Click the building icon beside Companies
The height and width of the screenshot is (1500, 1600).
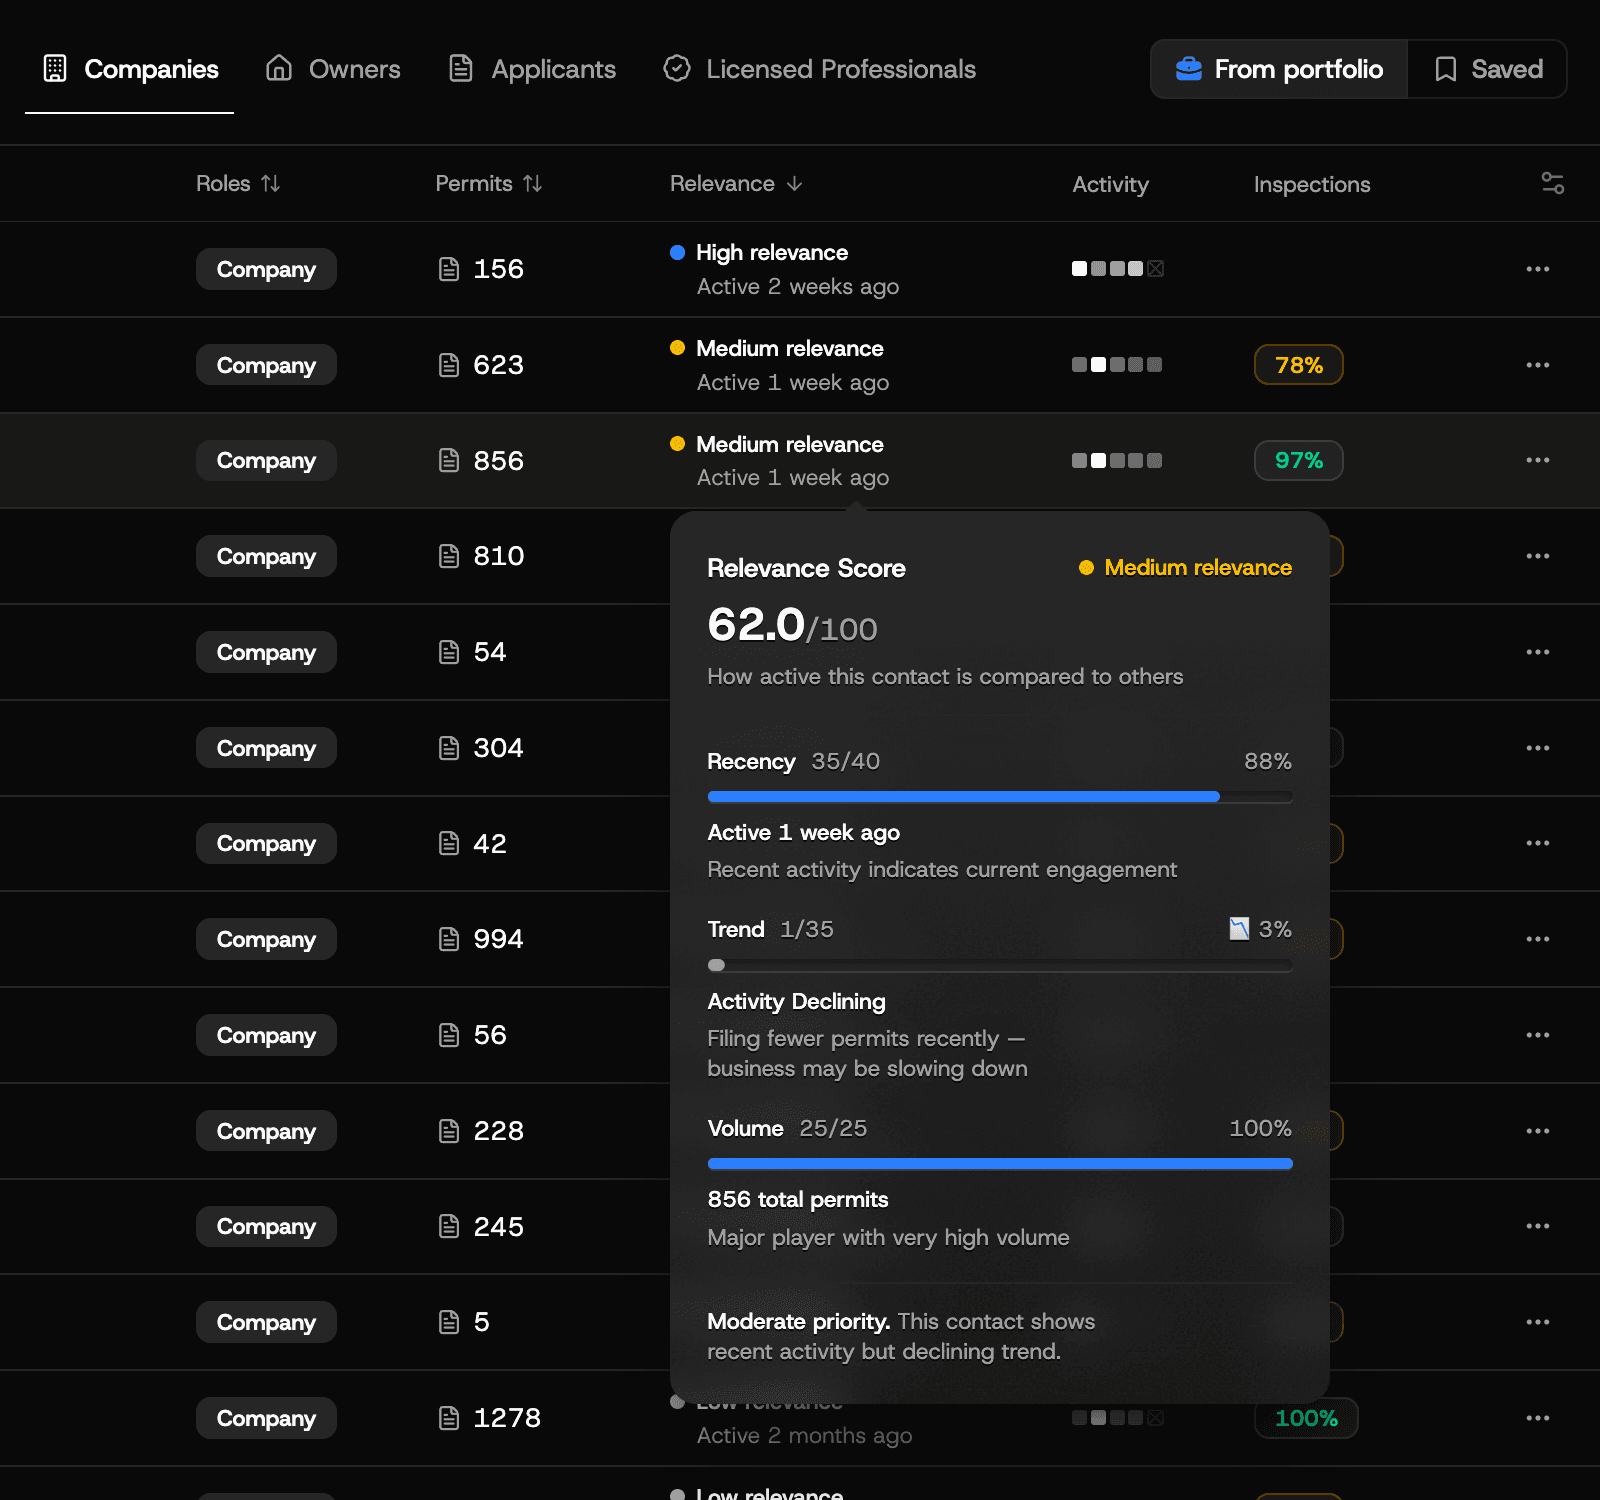(x=56, y=68)
